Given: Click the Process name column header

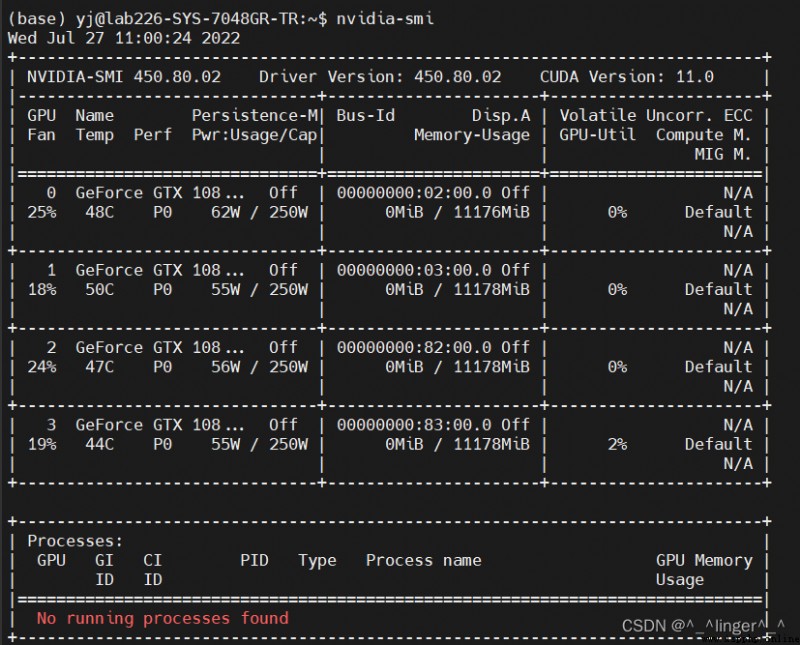Looking at the screenshot, I should tap(423, 560).
